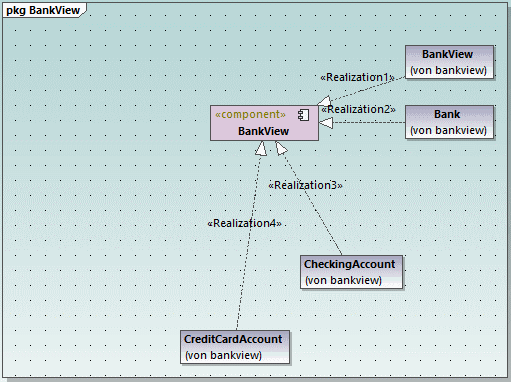
Task: Click the Realization3 label
Action: 305,185
